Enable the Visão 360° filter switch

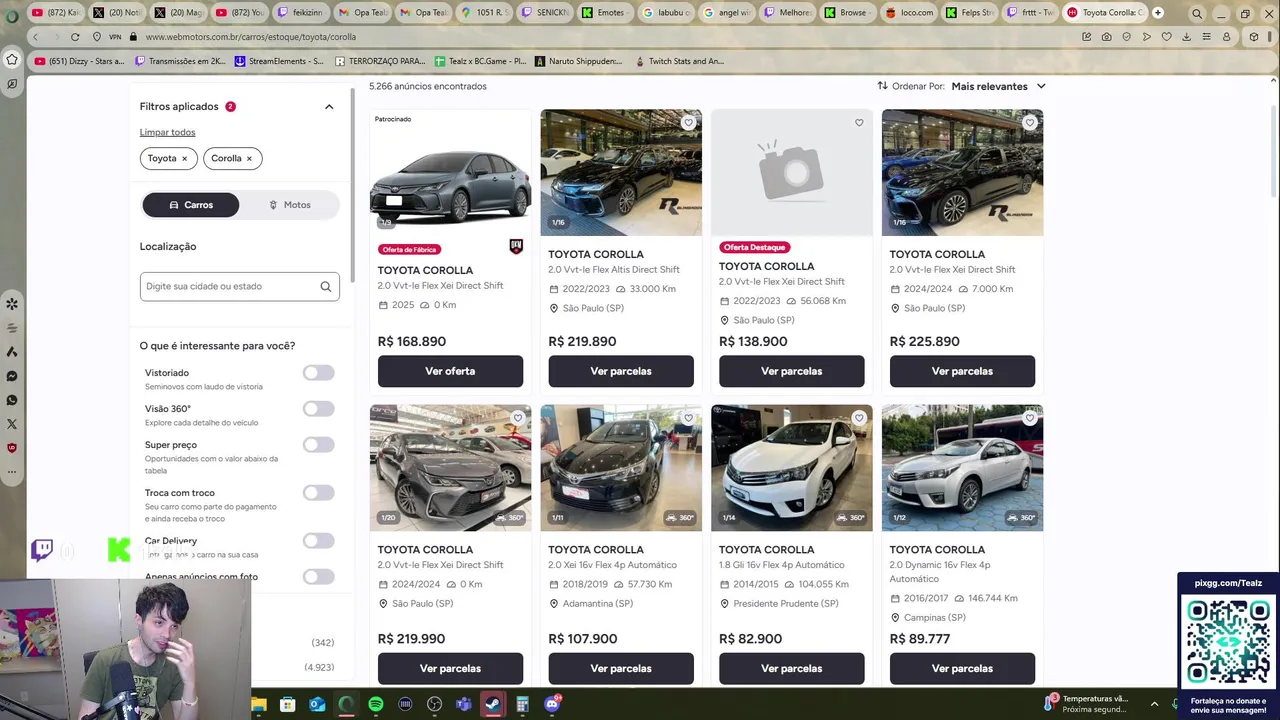[x=318, y=409]
